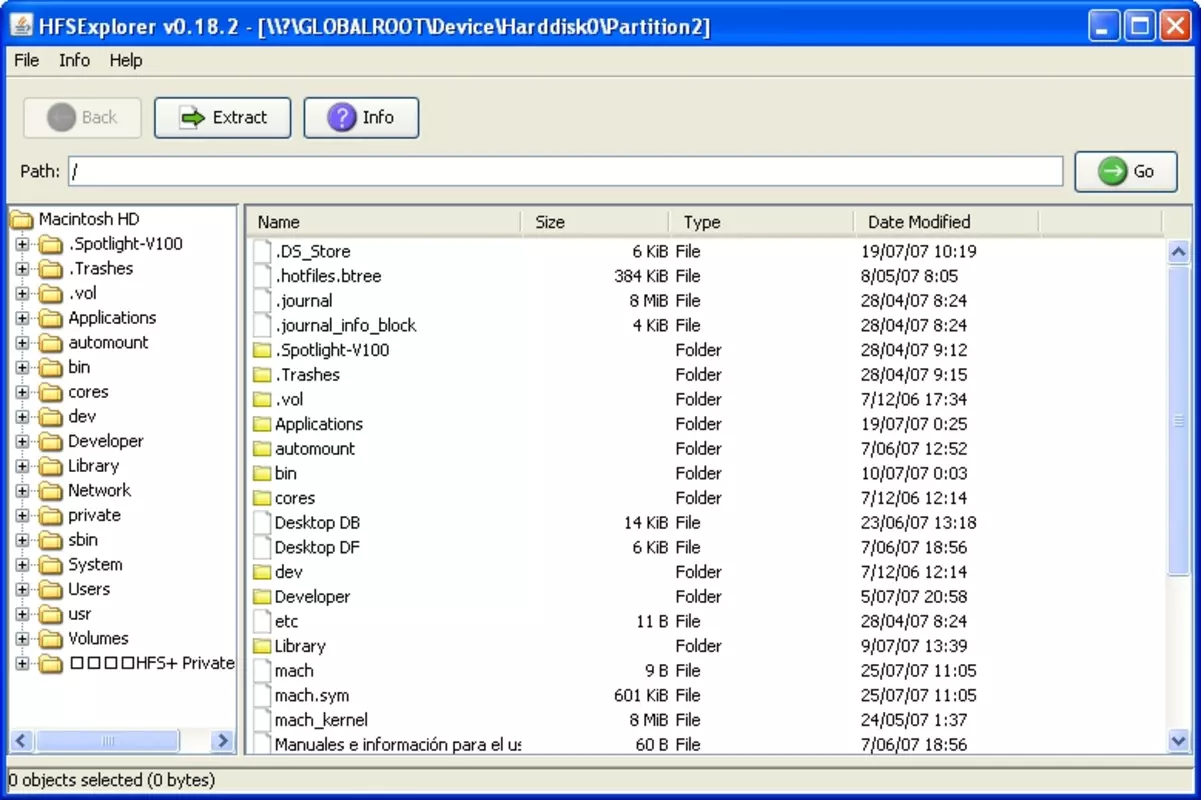Click file list scrollbar down arrow
This screenshot has height=800, width=1201.
coord(1179,741)
